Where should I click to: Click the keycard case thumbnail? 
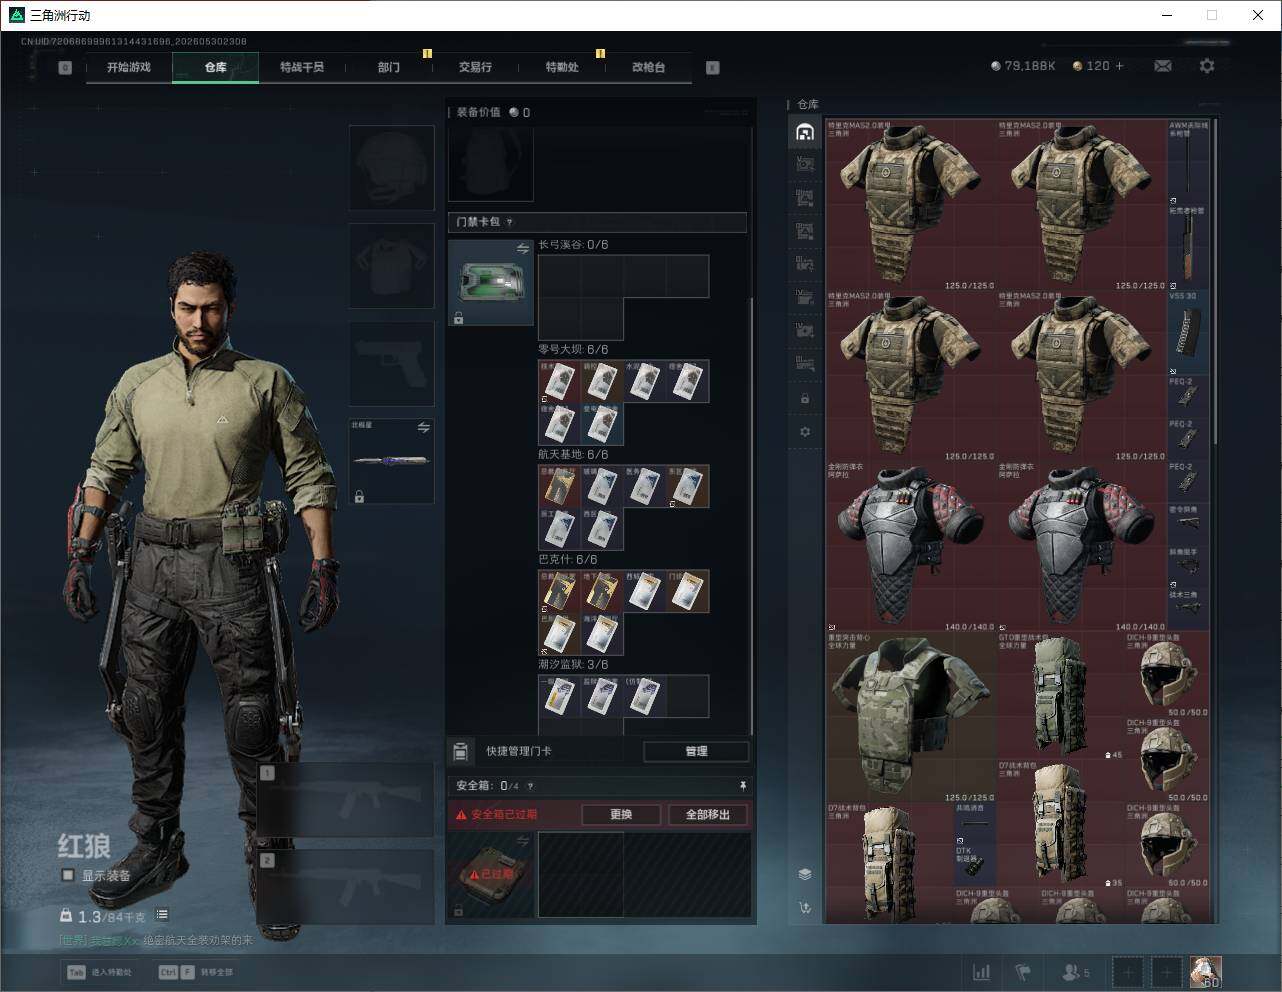click(490, 283)
